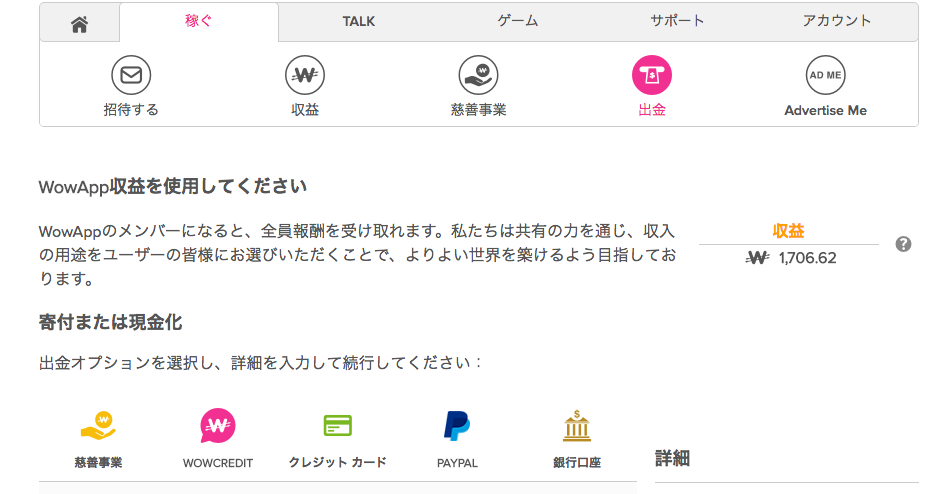The height and width of the screenshot is (494, 939).
Task: Open the home tab house icon
Action: click(x=80, y=24)
